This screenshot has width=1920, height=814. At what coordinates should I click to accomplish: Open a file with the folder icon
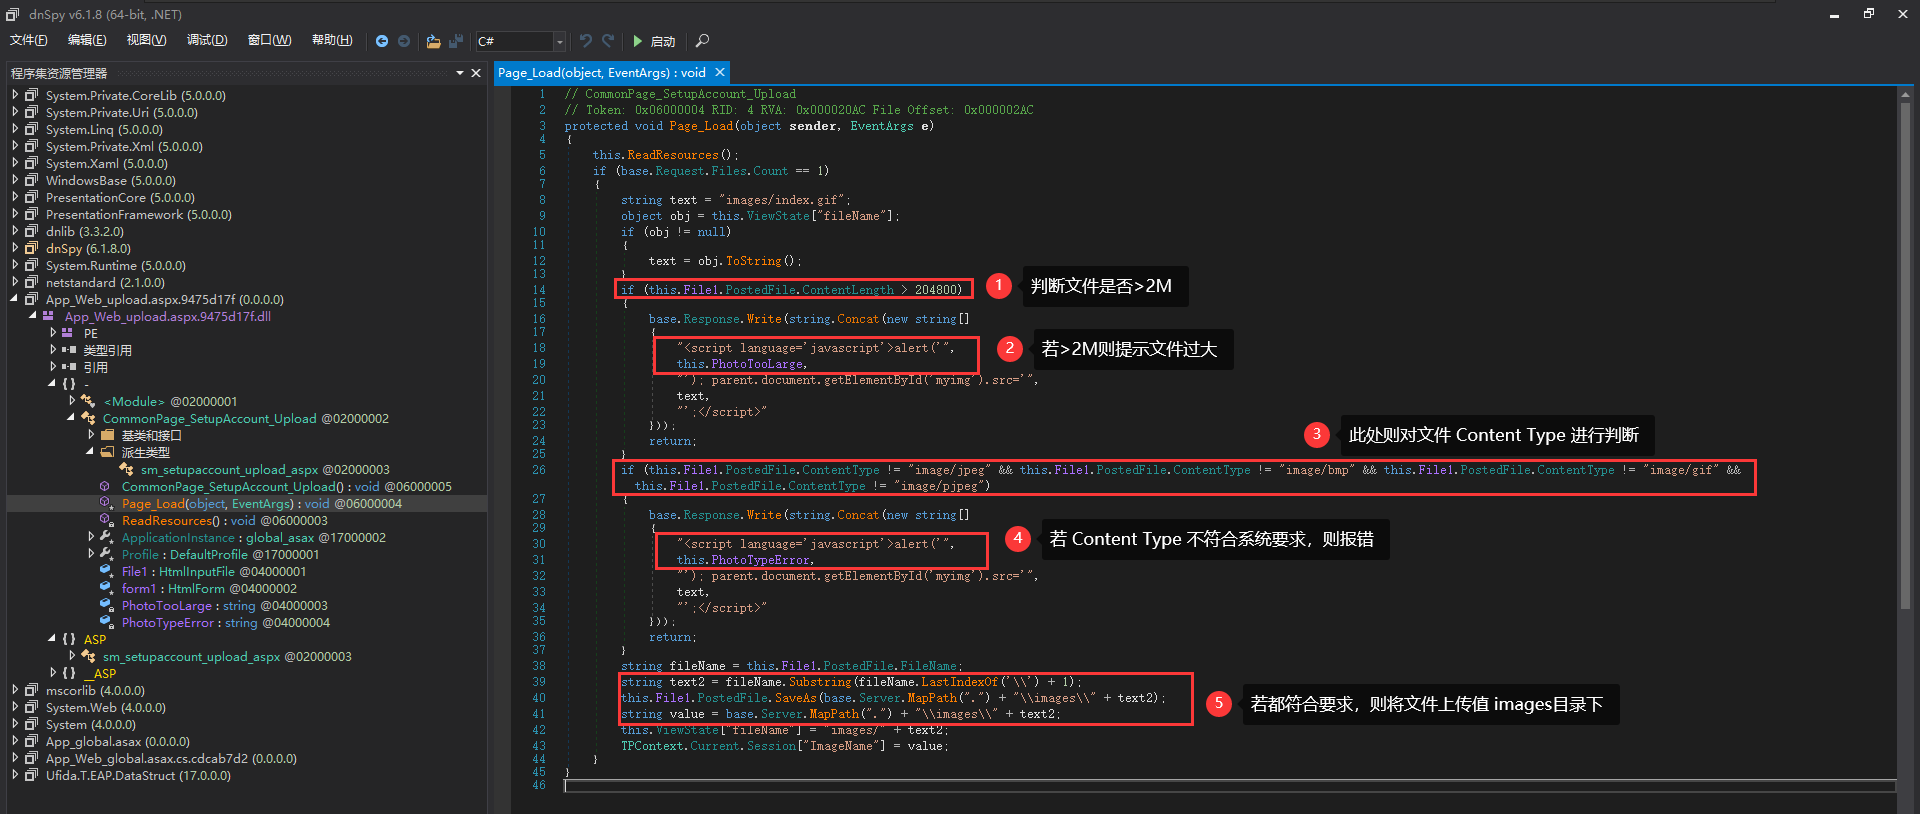[433, 41]
